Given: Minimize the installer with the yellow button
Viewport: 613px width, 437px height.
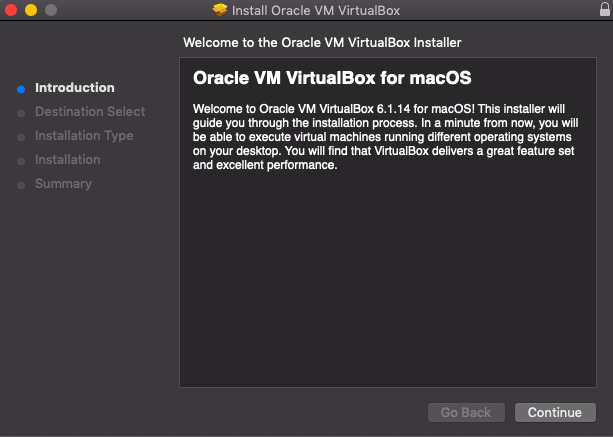Looking at the screenshot, I should coord(31,10).
